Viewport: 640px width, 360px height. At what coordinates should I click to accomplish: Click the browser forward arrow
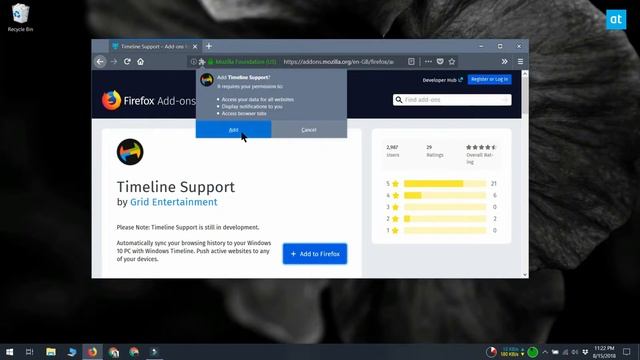point(114,62)
